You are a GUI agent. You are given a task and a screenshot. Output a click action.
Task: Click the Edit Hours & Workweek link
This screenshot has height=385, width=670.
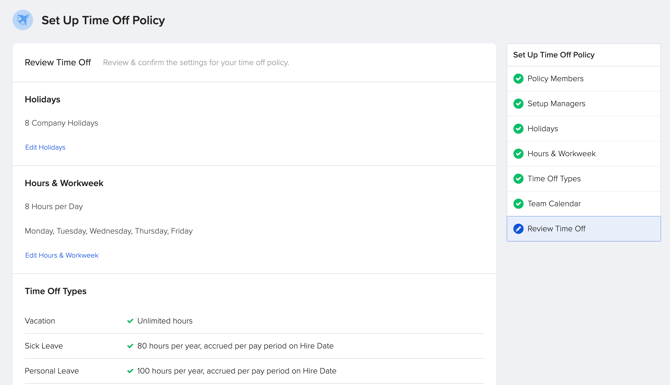(x=62, y=256)
